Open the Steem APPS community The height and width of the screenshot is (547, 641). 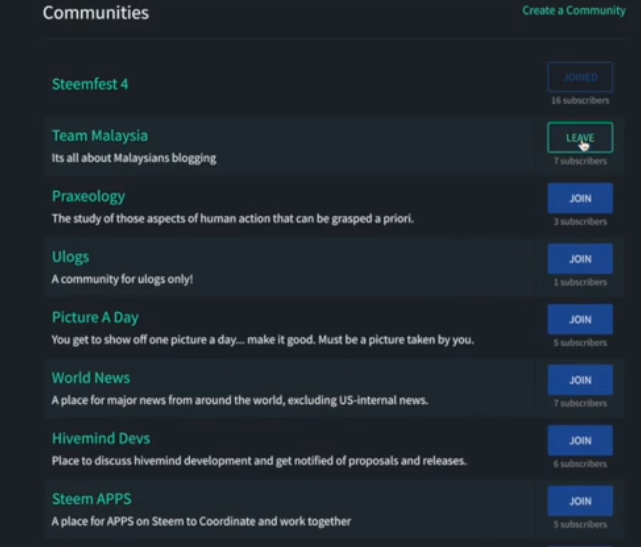pos(92,499)
